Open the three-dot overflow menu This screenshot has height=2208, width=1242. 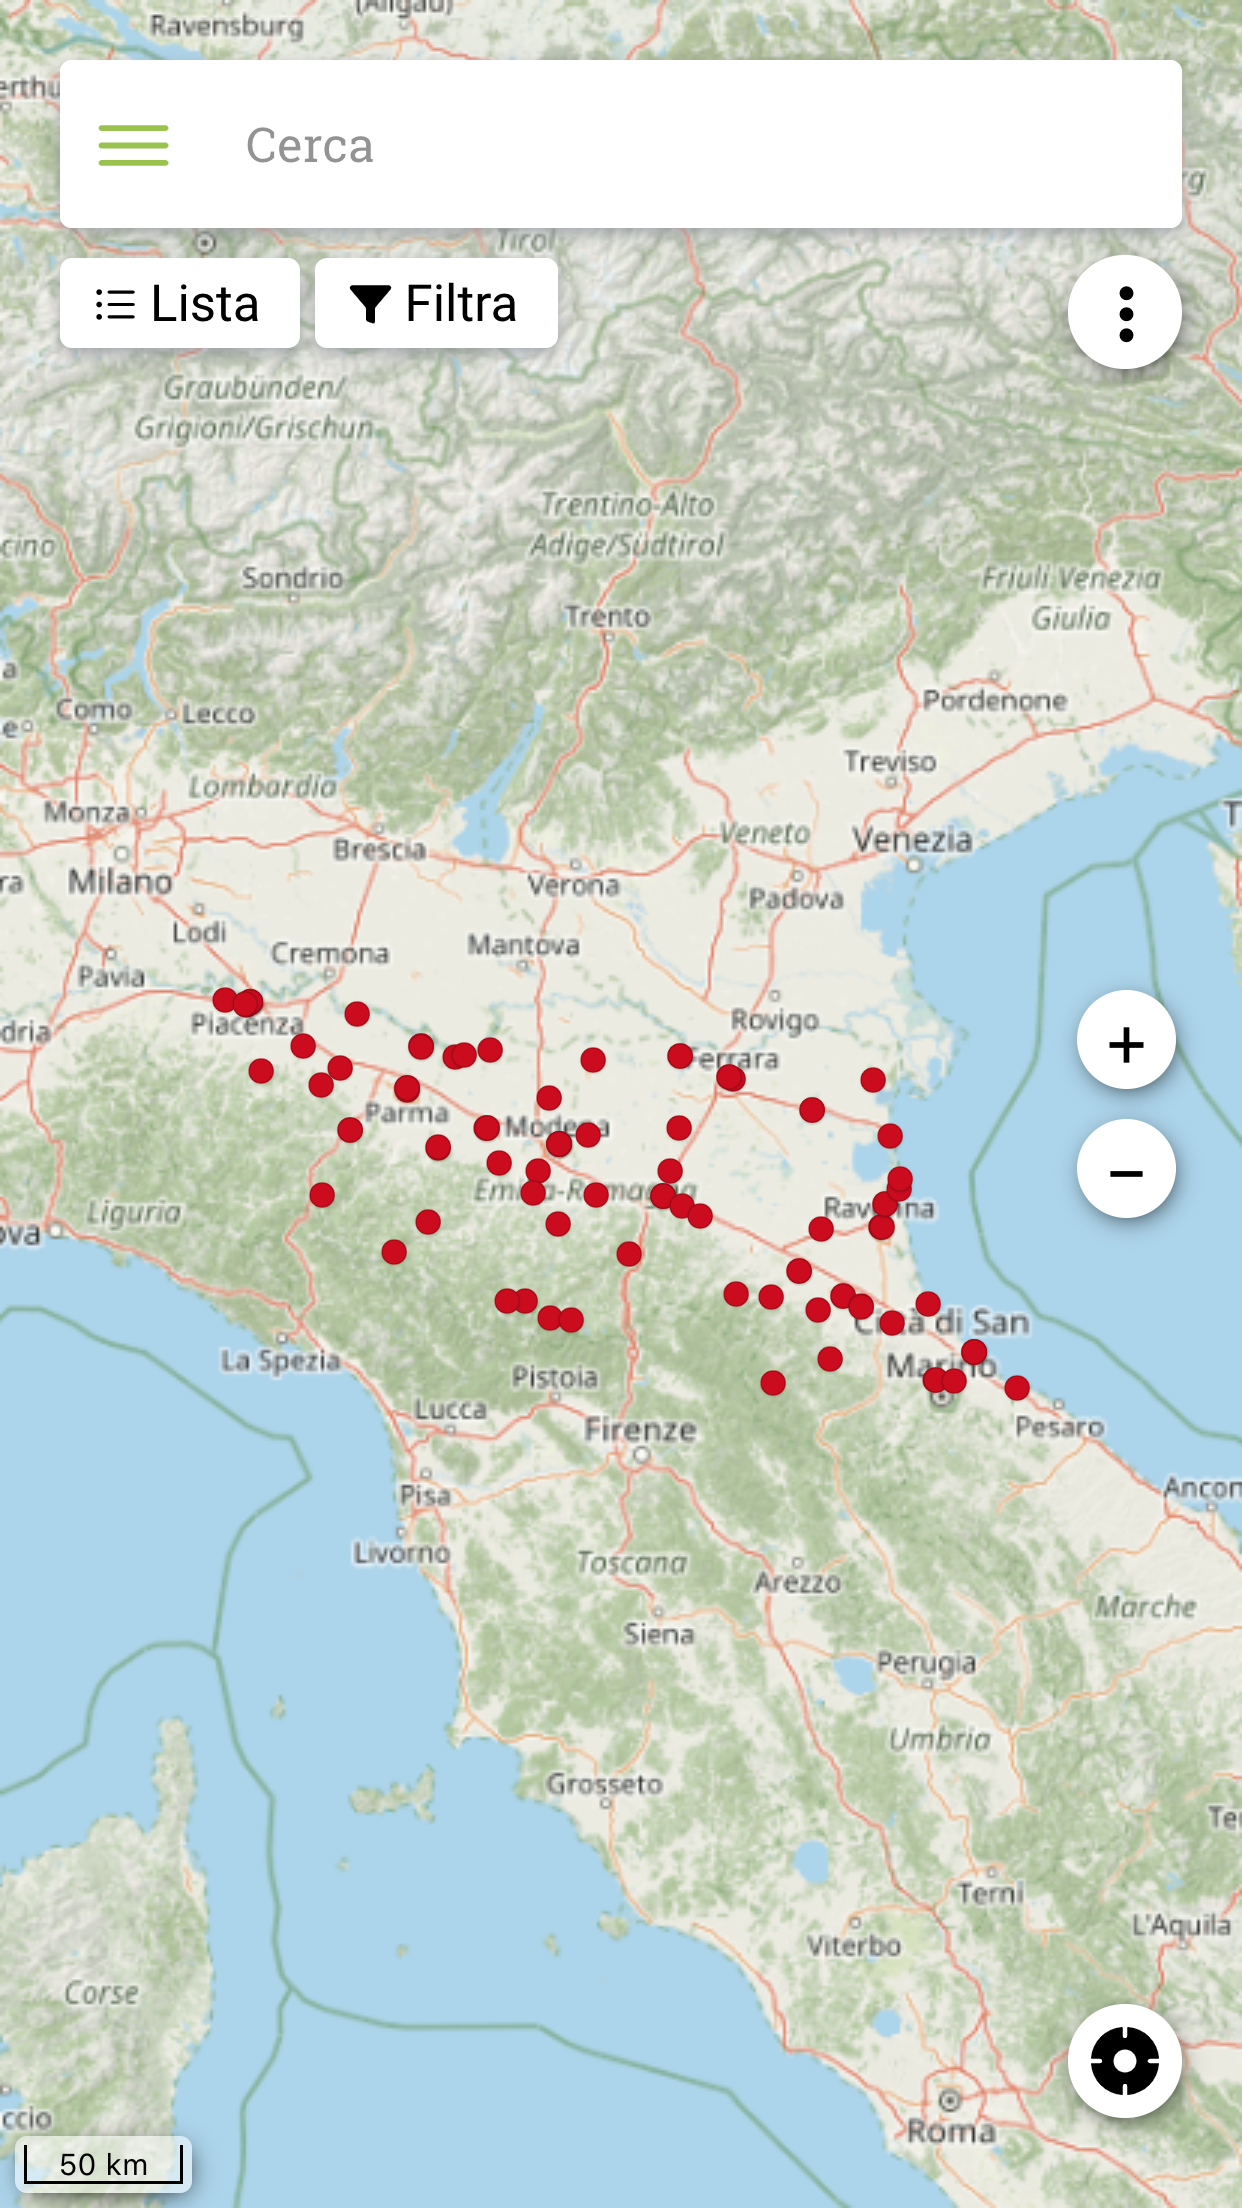coord(1125,313)
